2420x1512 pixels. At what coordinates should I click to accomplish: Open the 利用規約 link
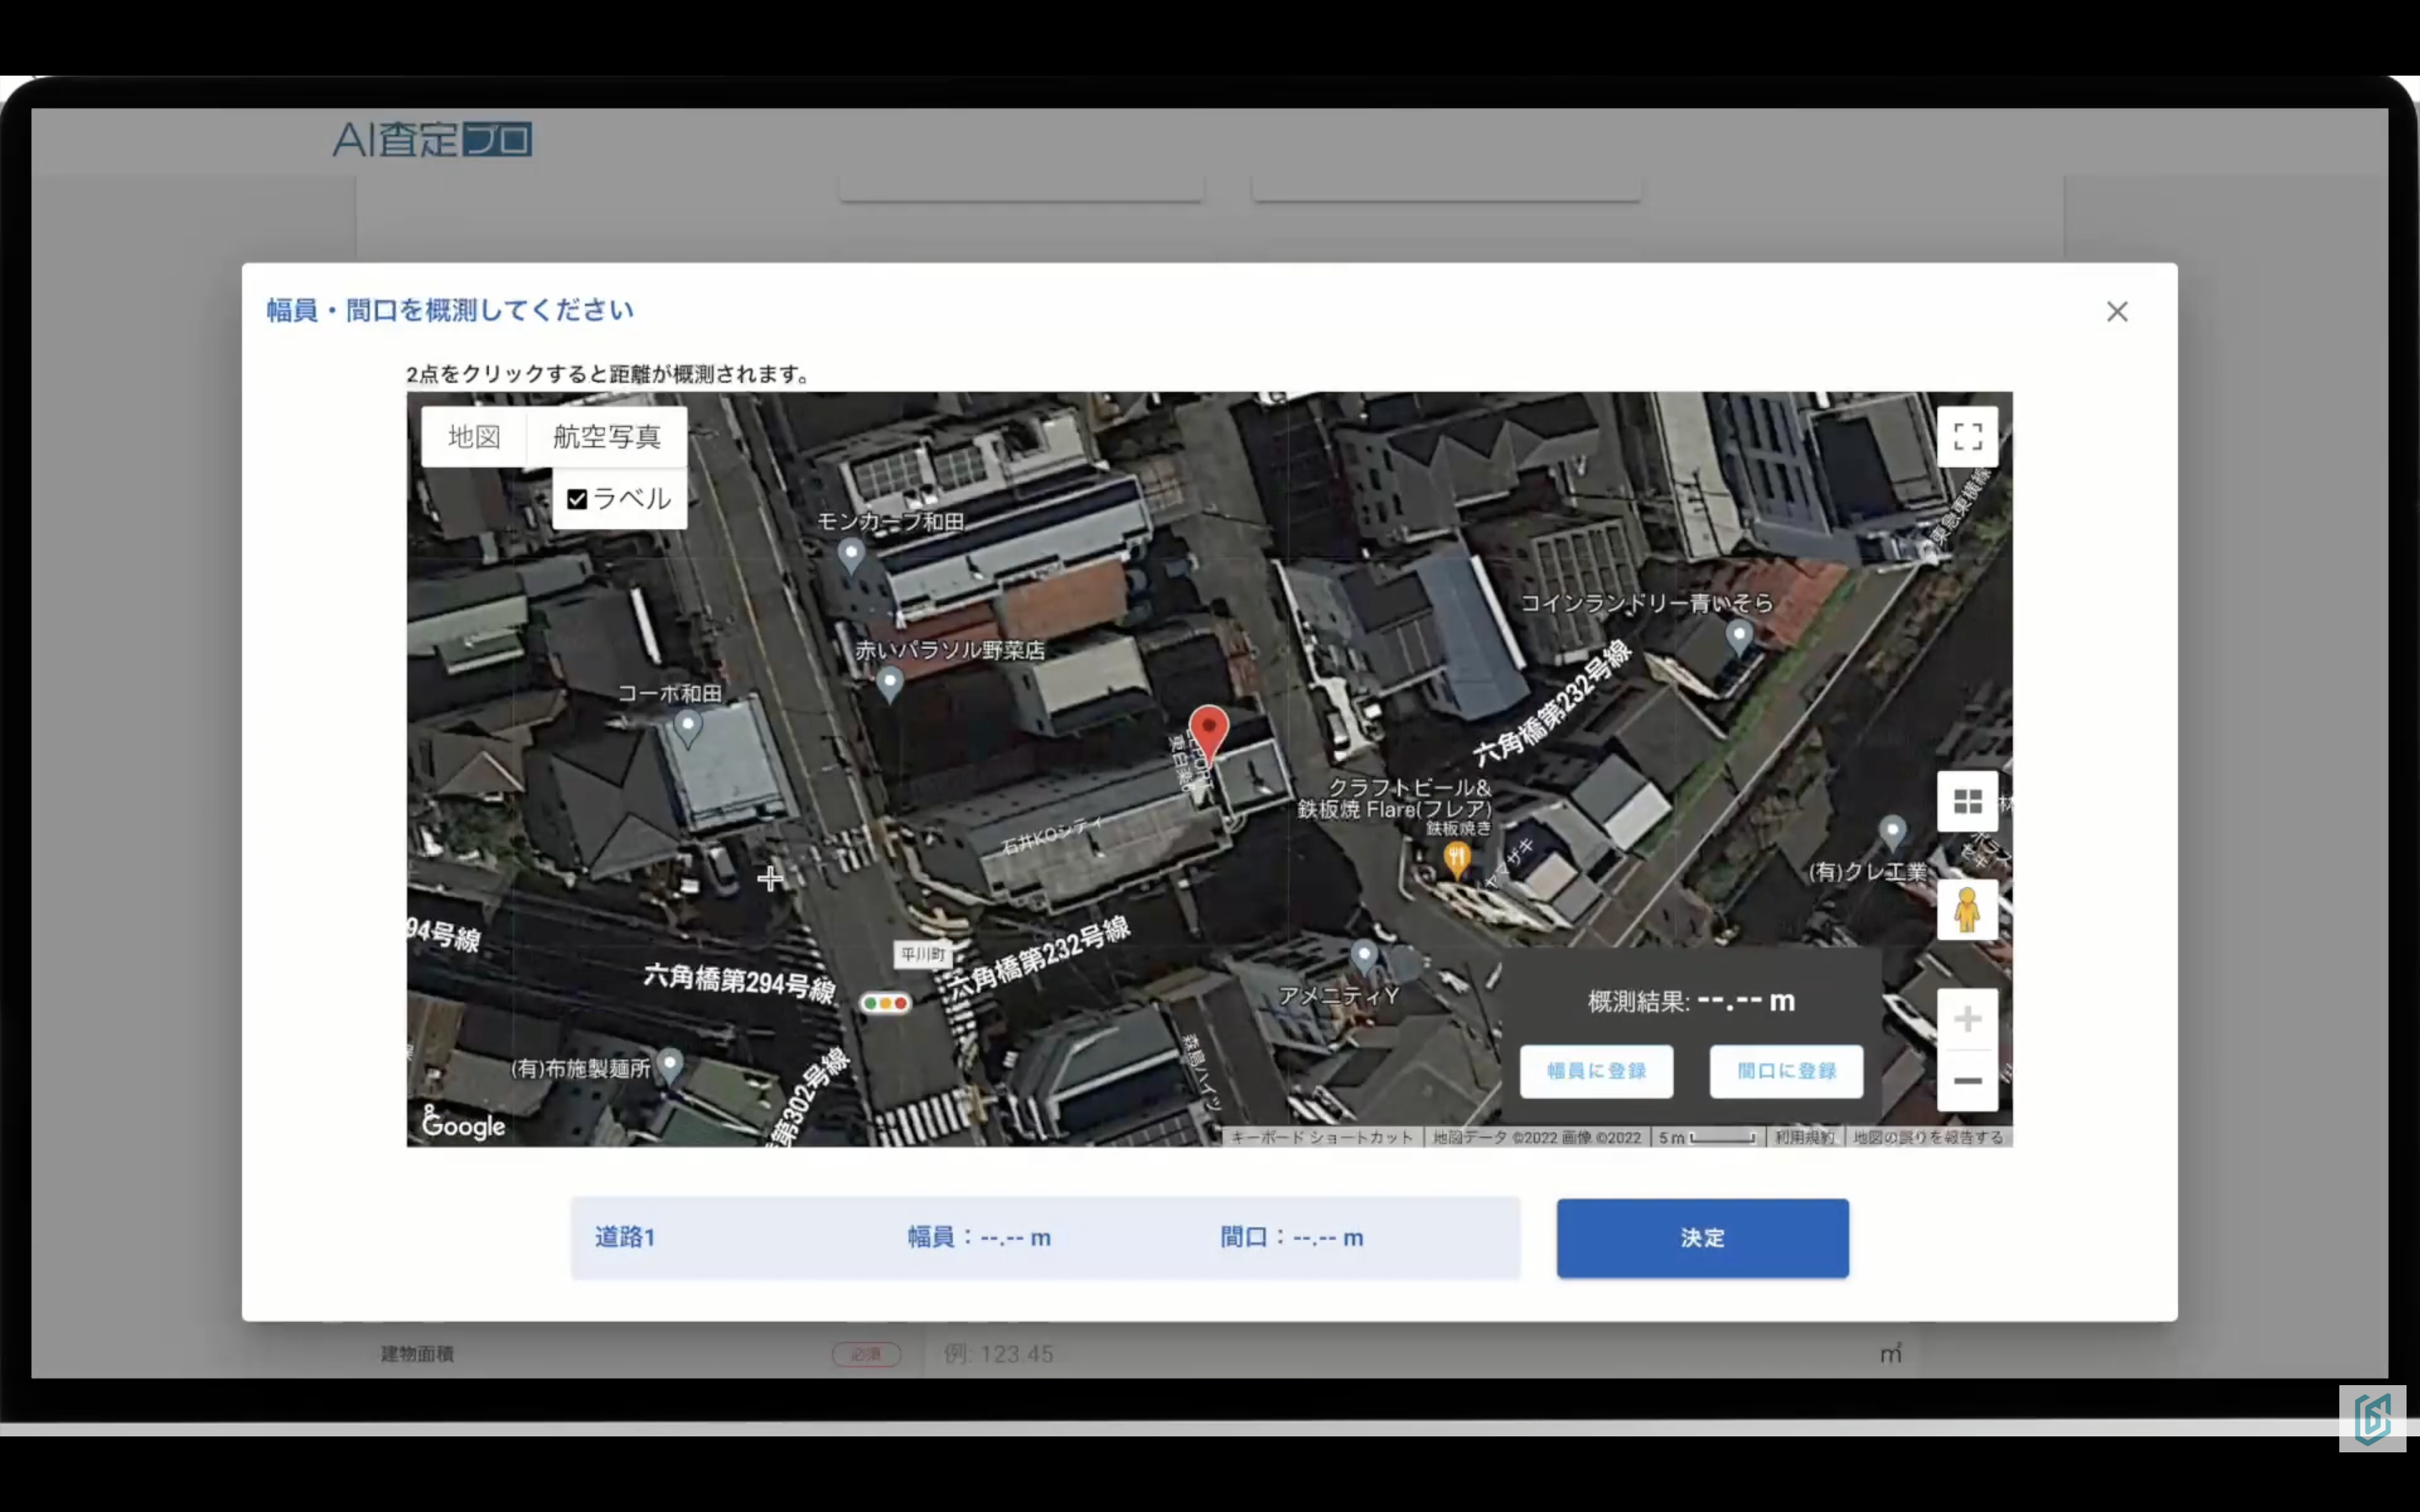1805,1138
